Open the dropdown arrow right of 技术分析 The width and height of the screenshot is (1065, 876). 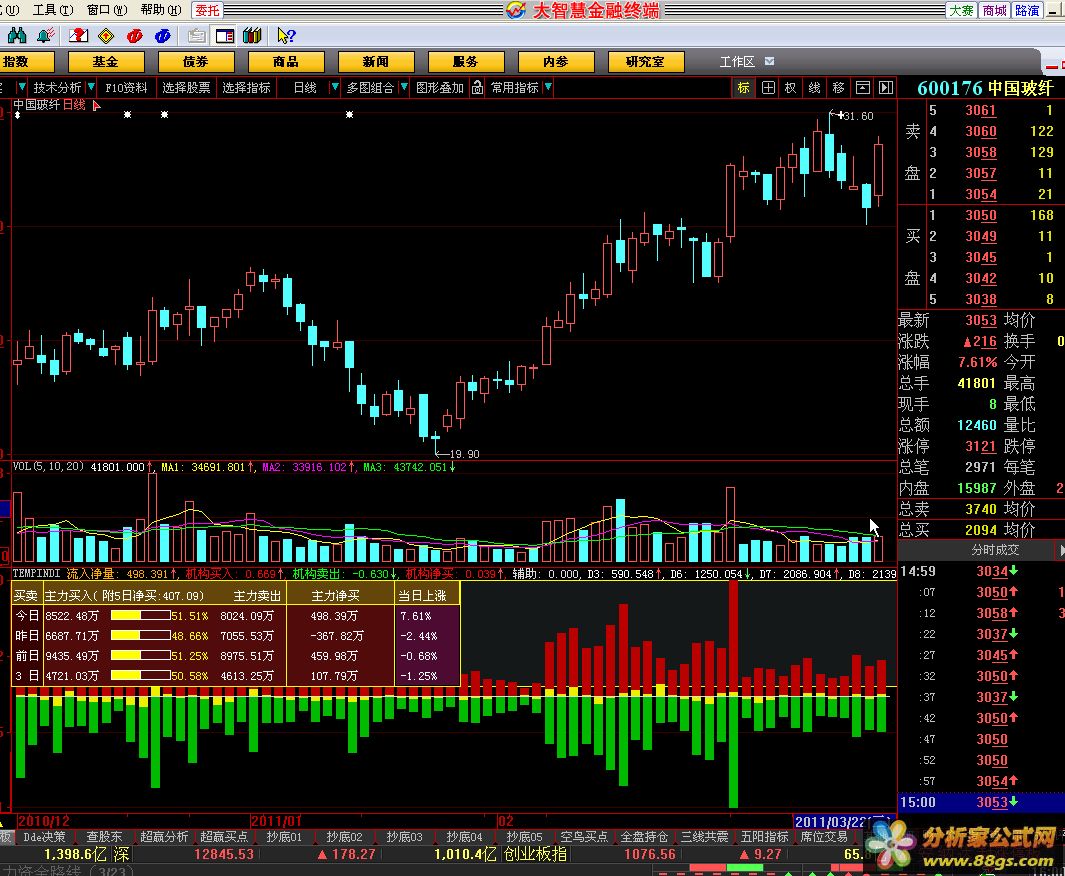click(91, 88)
